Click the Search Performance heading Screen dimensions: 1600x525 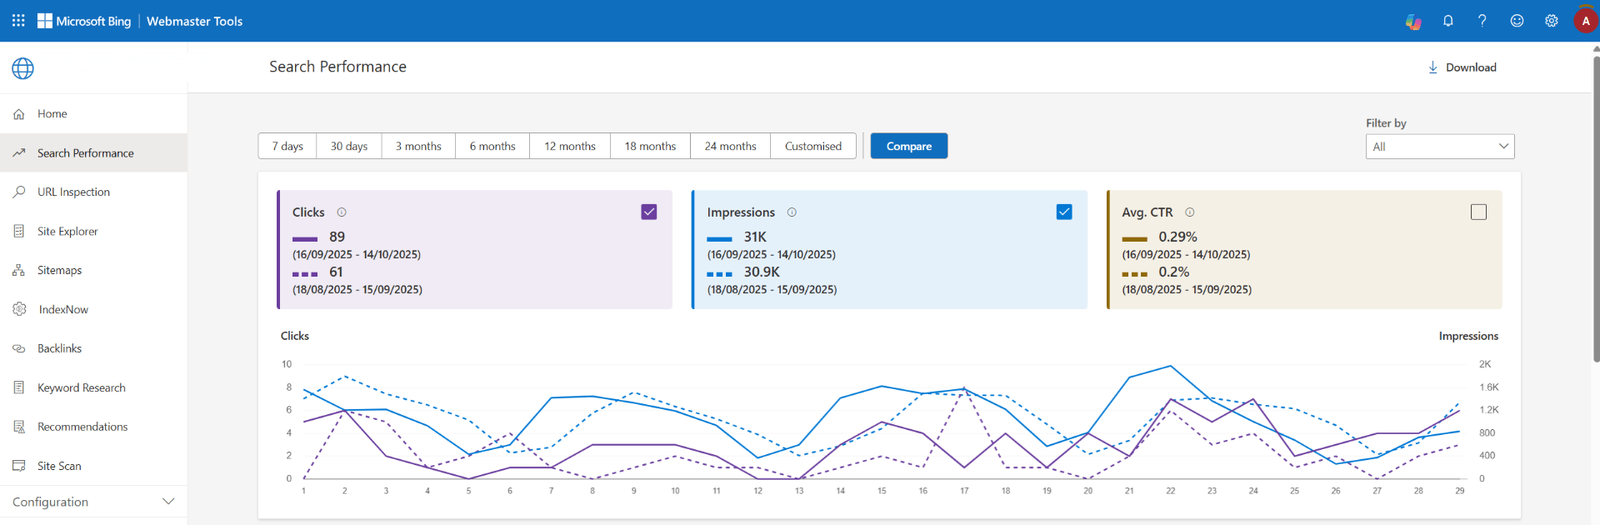tap(338, 67)
